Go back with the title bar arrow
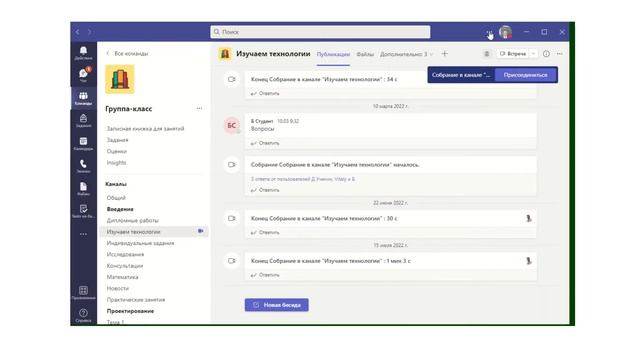The height and width of the screenshot is (360, 640). pos(78,32)
